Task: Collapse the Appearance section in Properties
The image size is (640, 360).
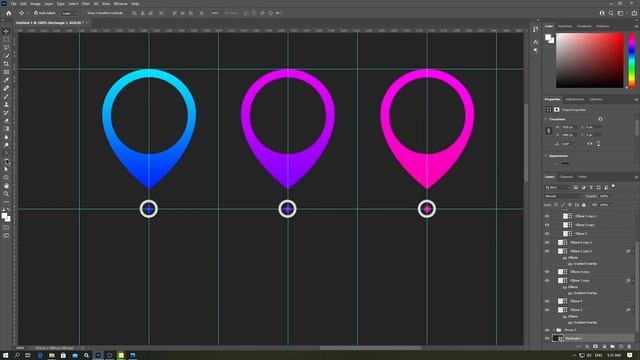Action: click(547, 156)
